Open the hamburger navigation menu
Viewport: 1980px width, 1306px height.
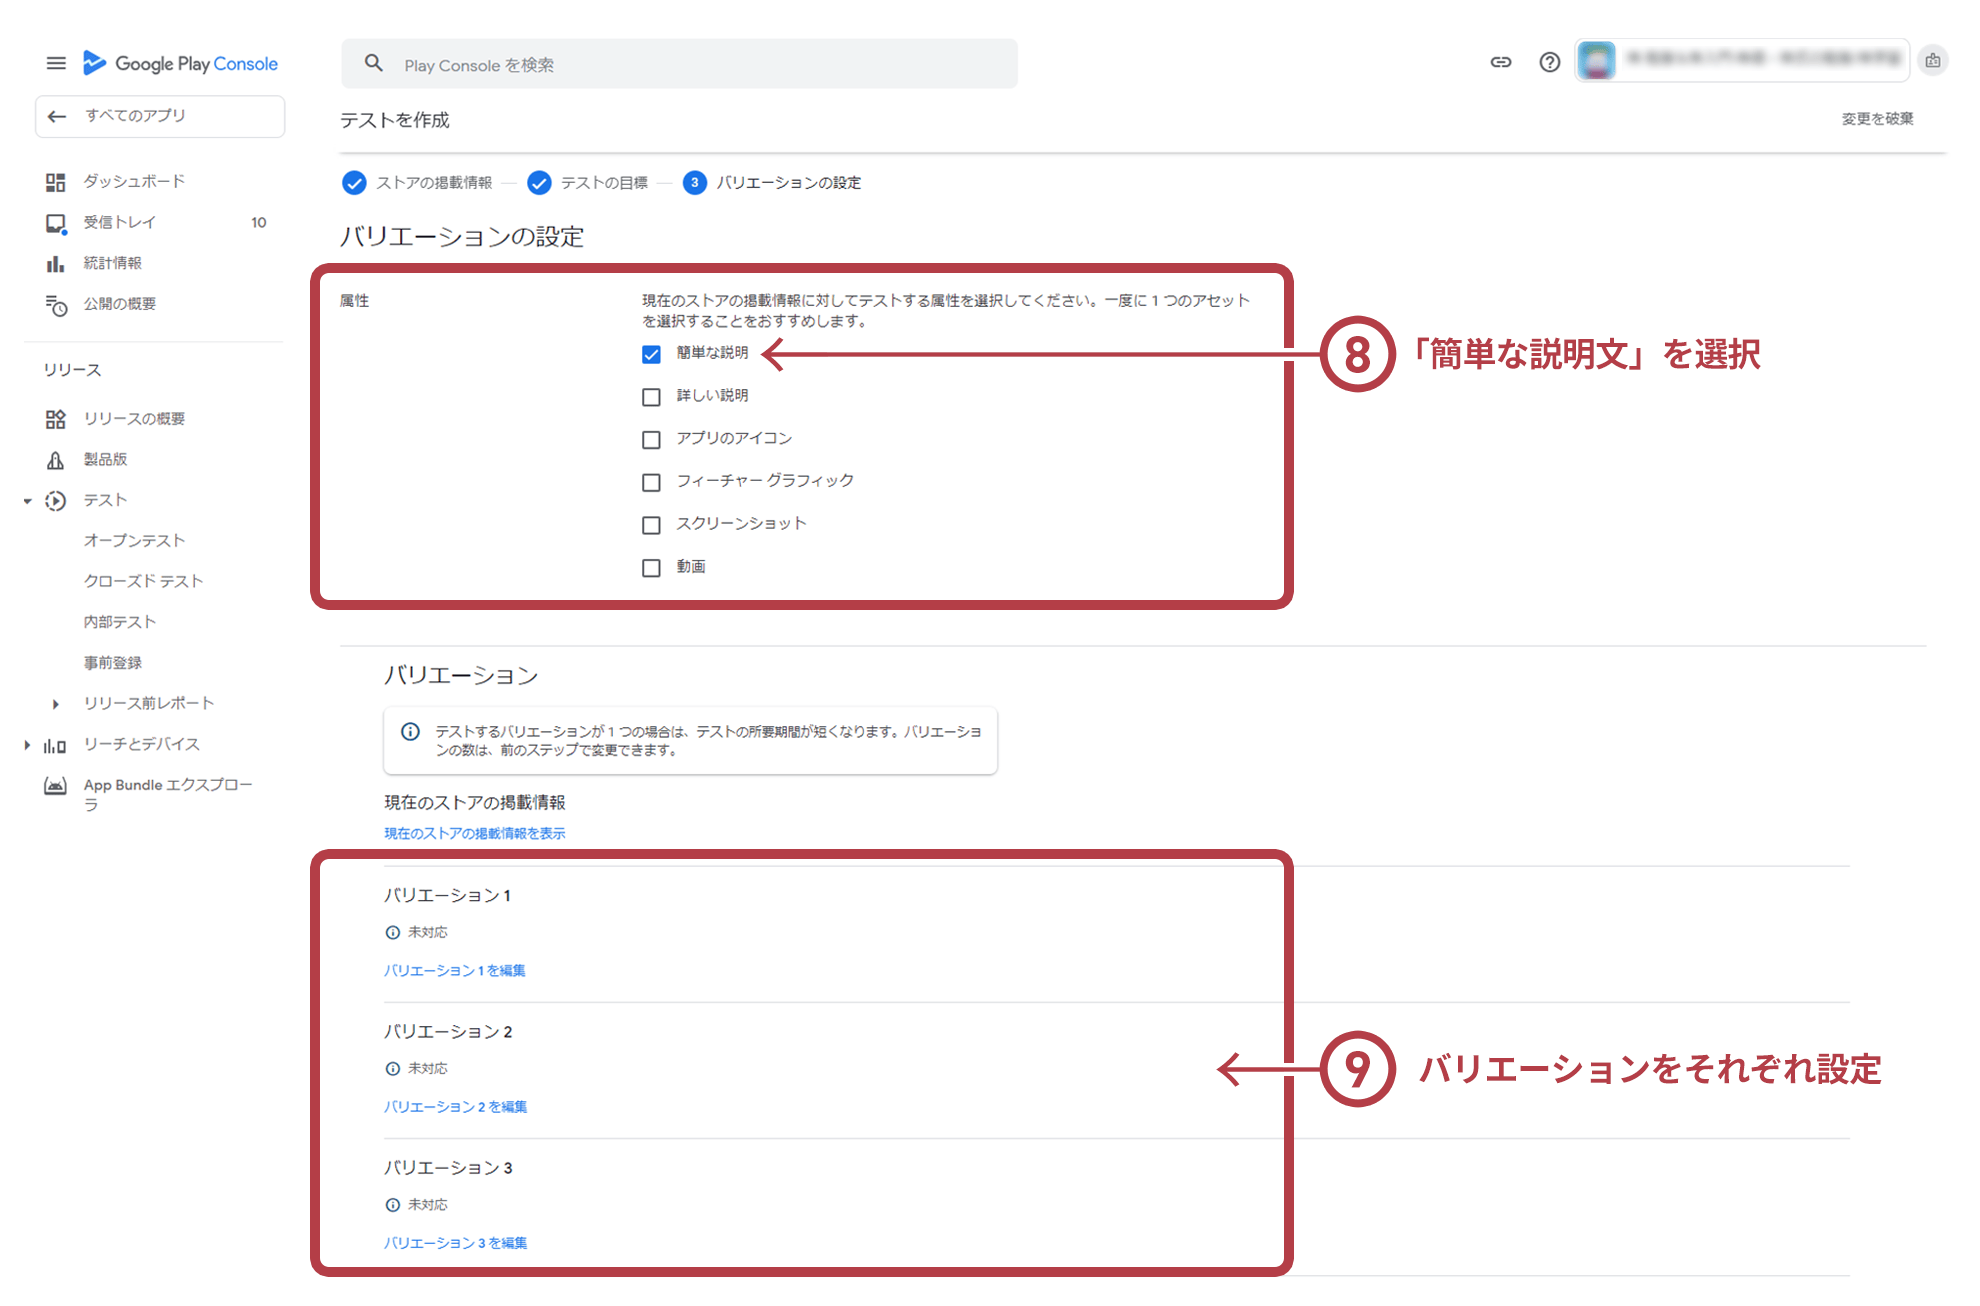pos(56,64)
